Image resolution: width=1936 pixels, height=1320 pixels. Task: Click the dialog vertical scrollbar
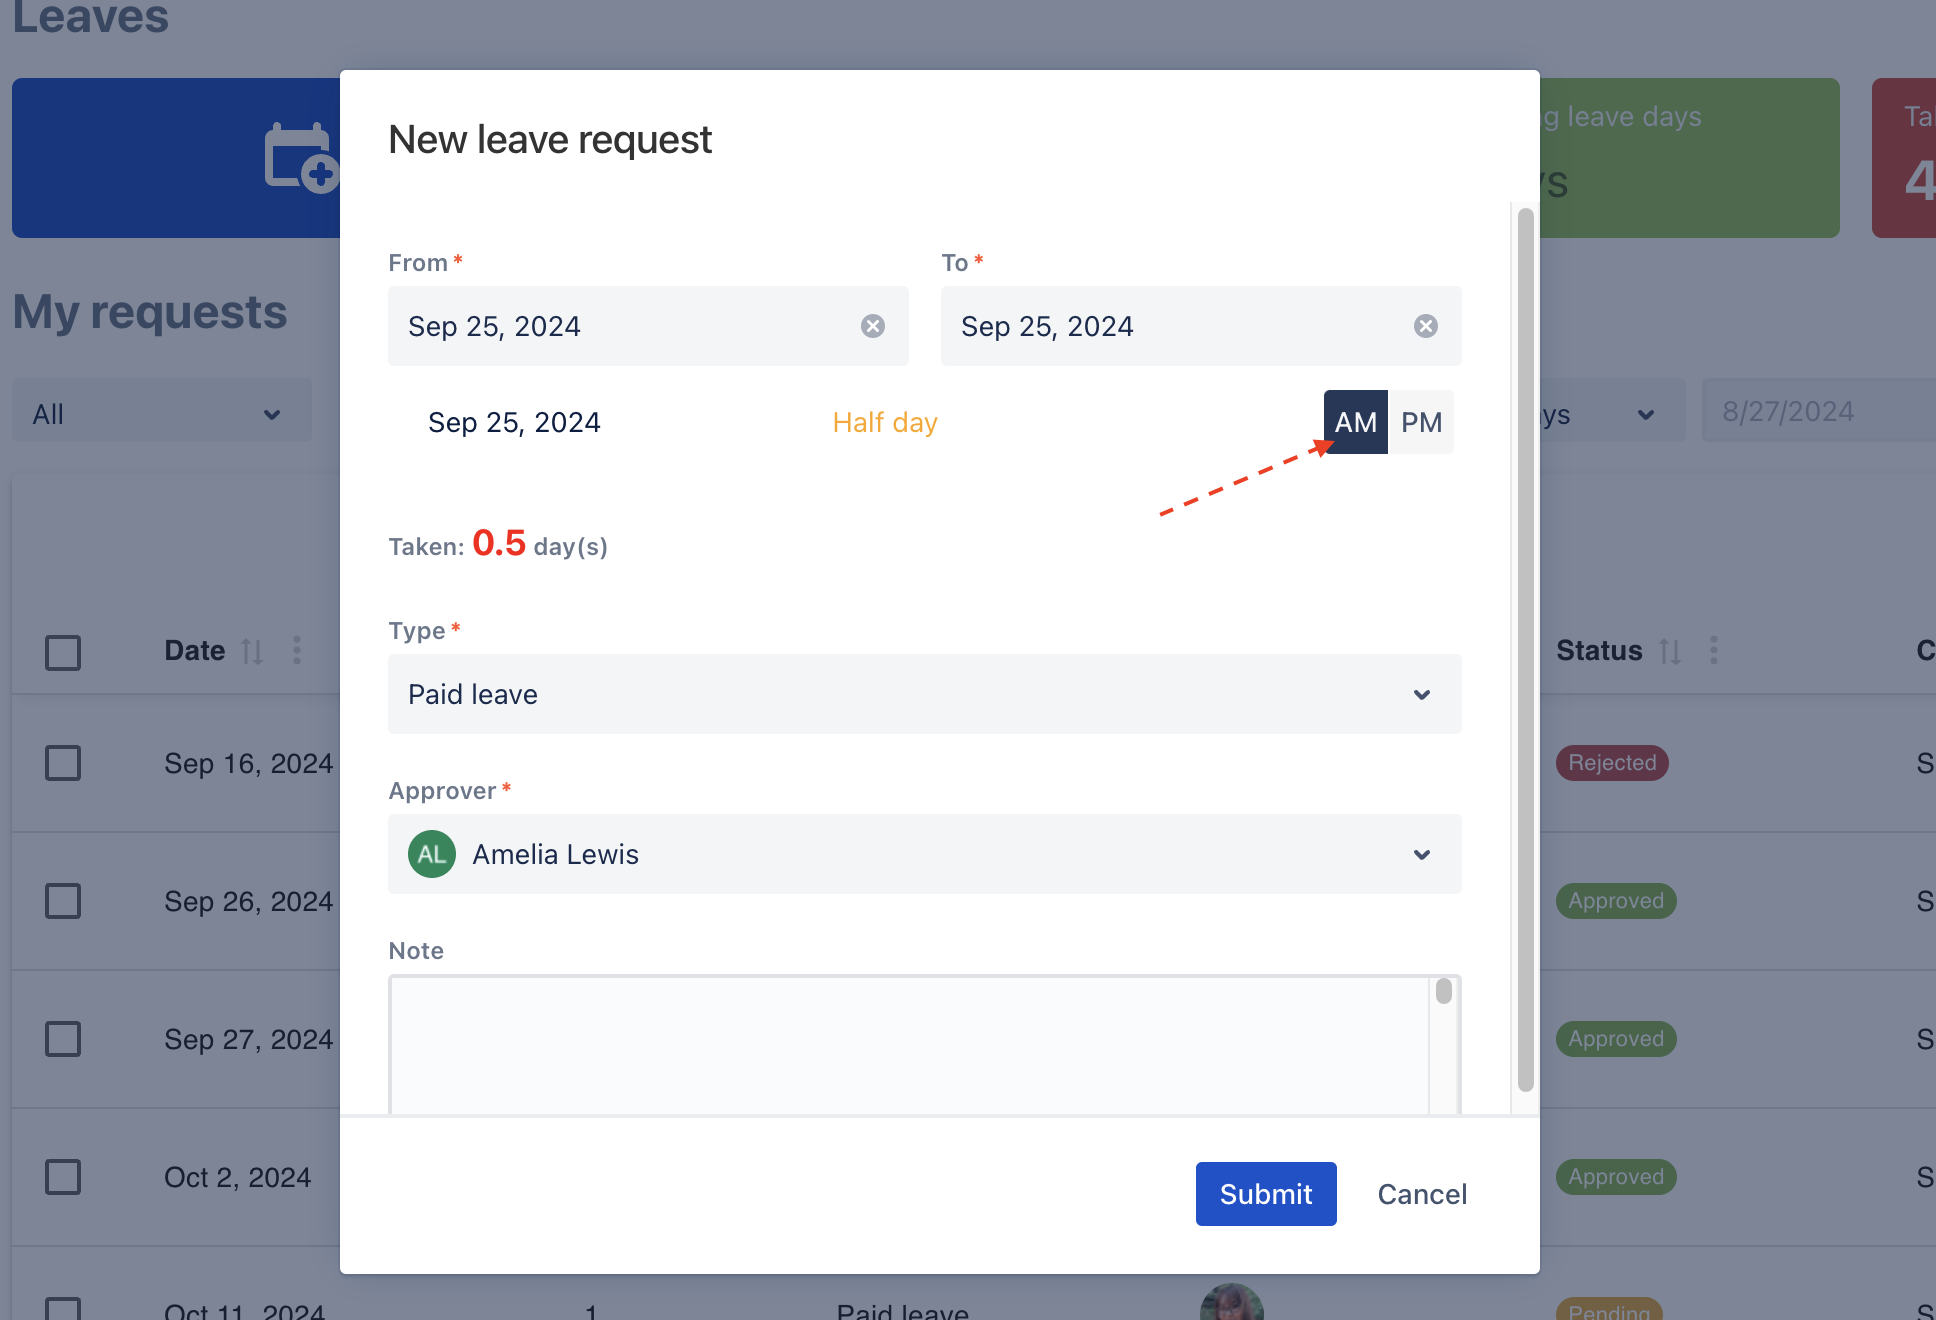tap(1525, 650)
